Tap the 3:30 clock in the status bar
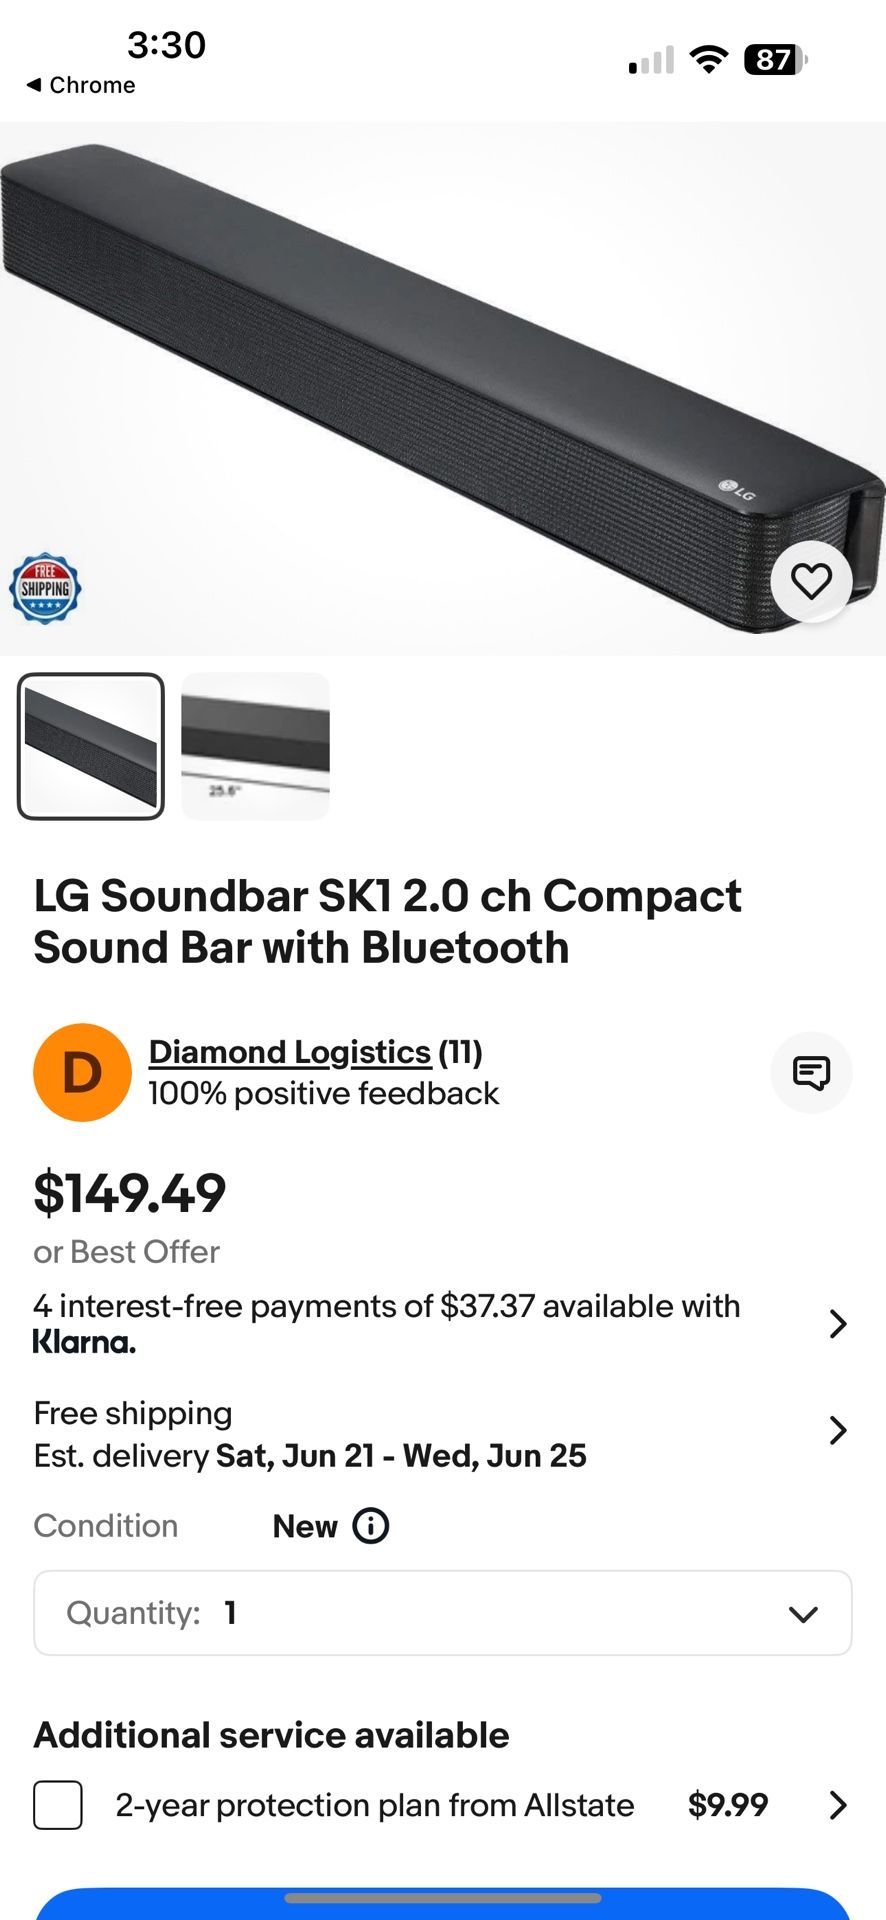The image size is (886, 1920). (x=168, y=45)
